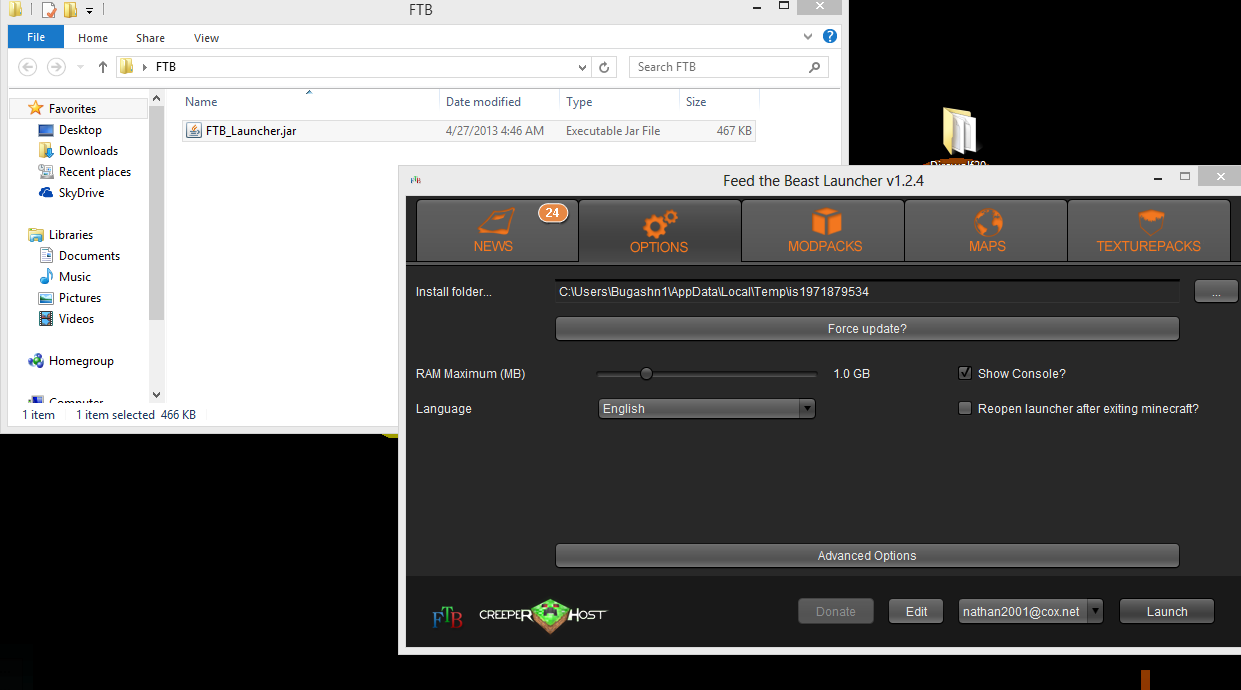This screenshot has height=690, width=1241.
Task: Click the Explorer Back arrow
Action: point(29,67)
